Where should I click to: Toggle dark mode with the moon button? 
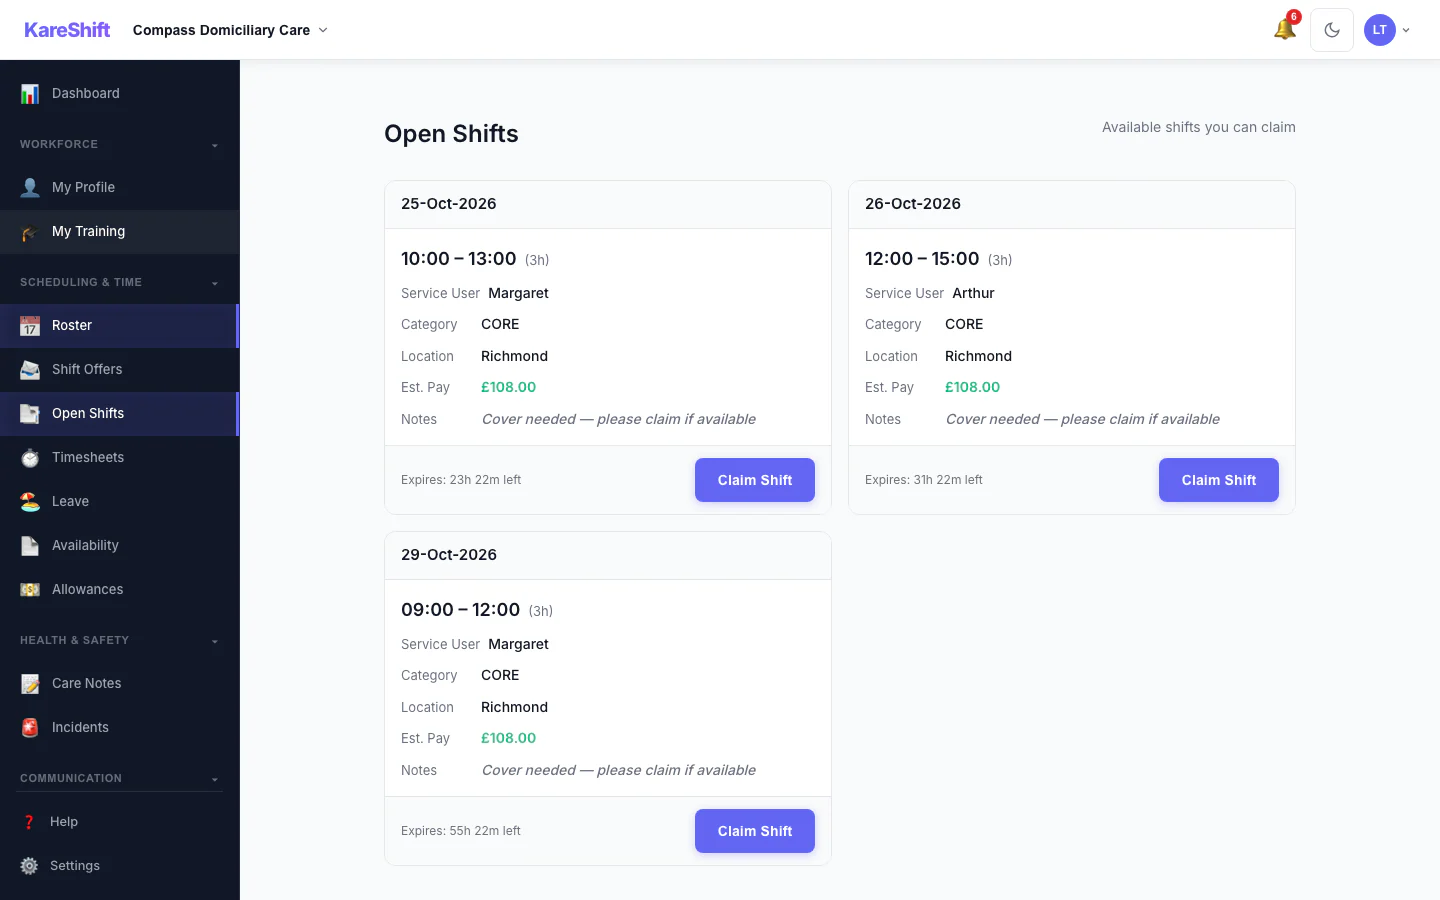tap(1332, 30)
